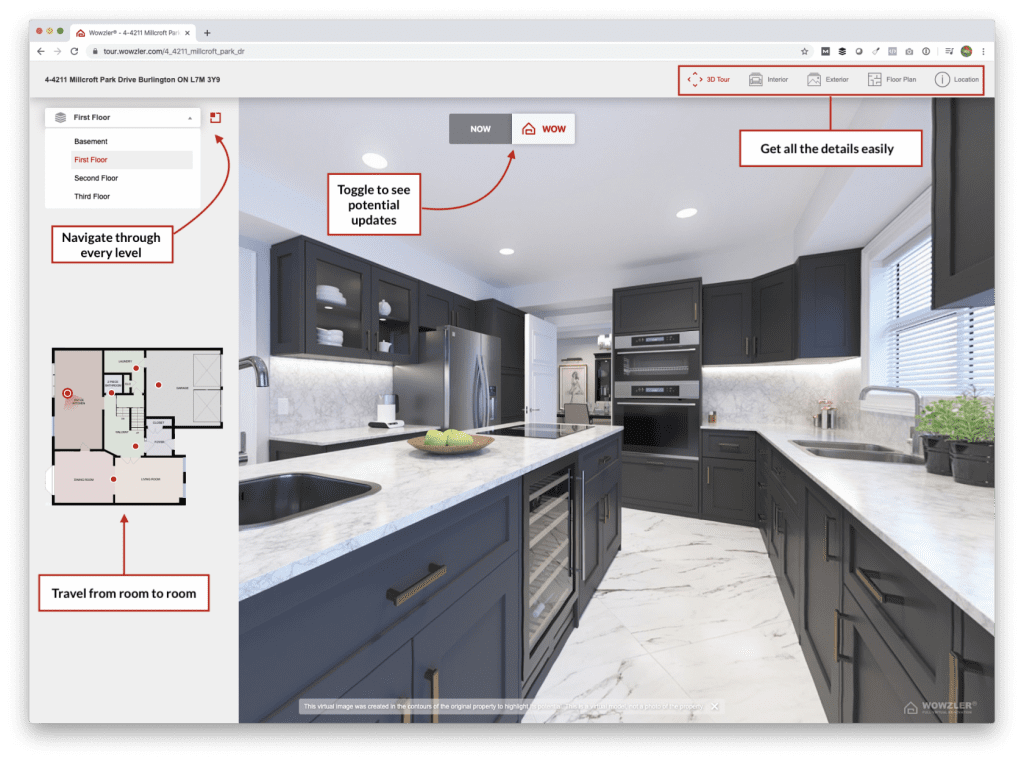Select Second Floor in the level list
Image resolution: width=1024 pixels, height=762 pixels.
click(96, 178)
